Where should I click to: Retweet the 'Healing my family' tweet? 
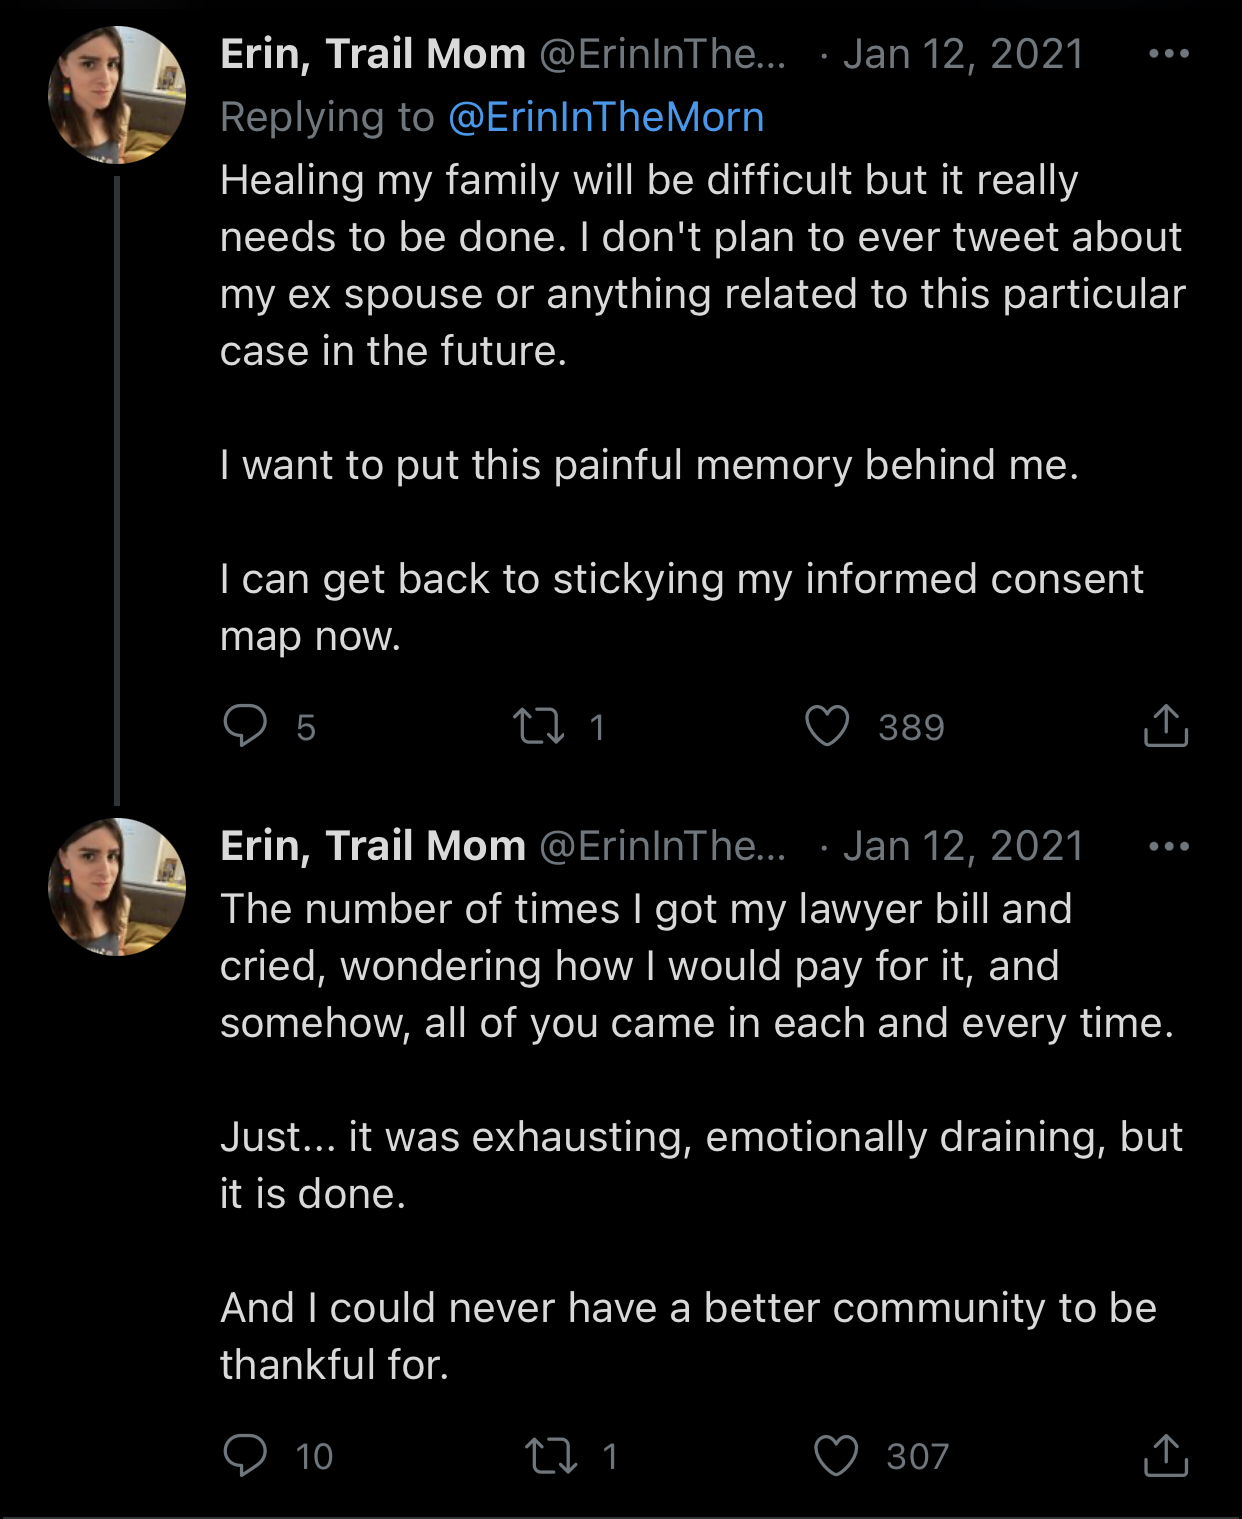pyautogui.click(x=538, y=726)
